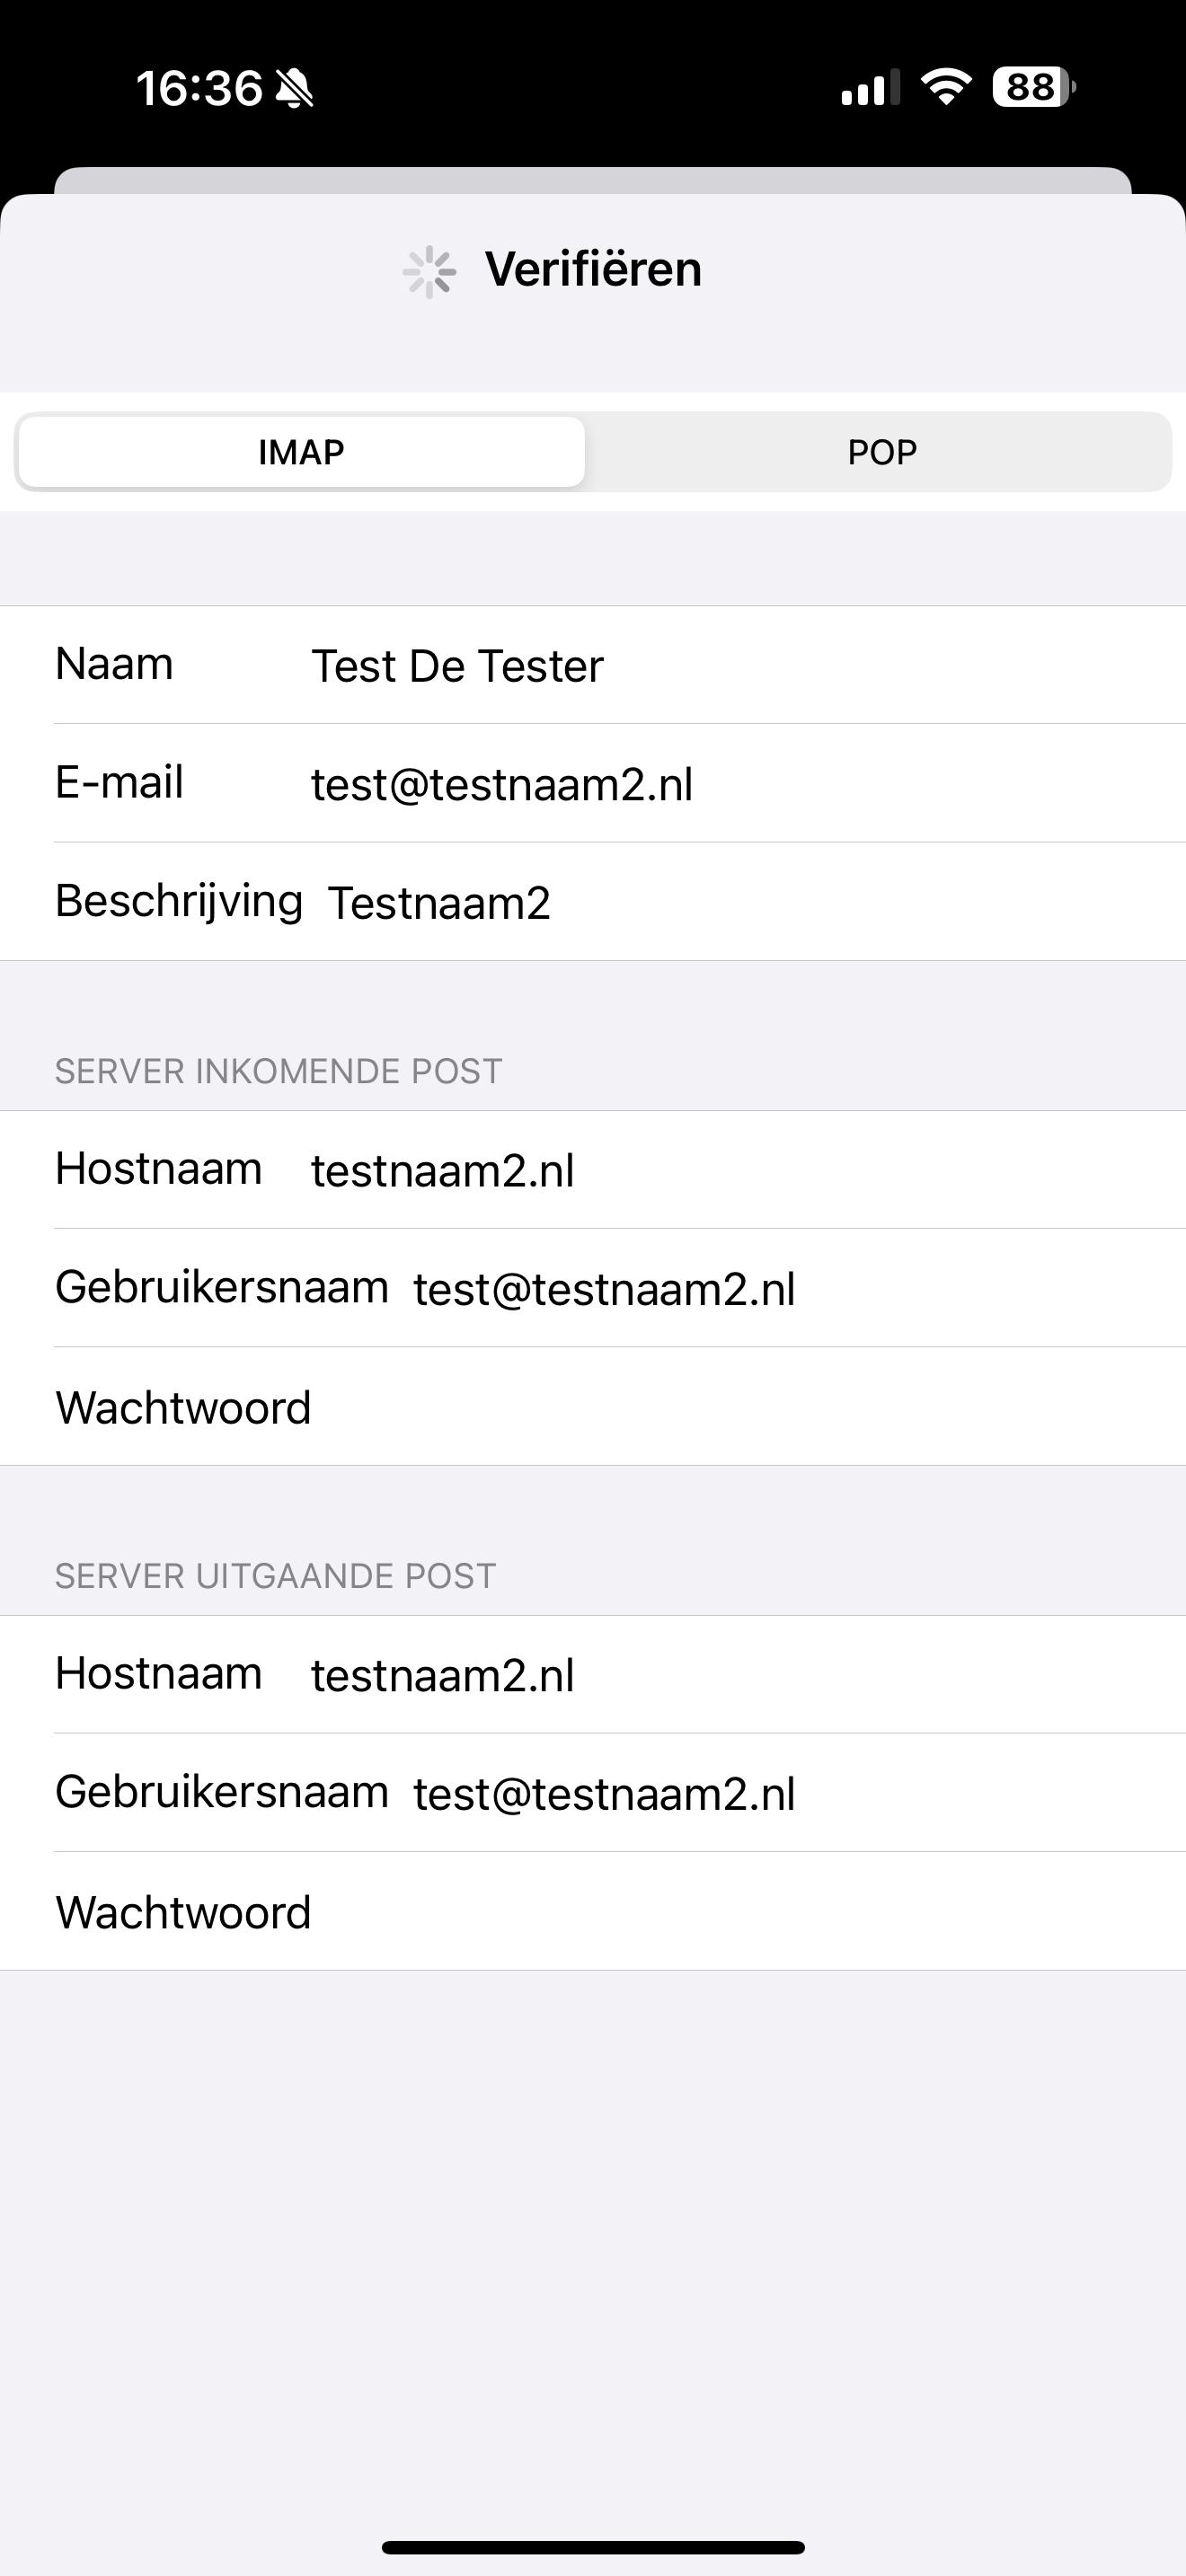
Task: Tap the battery level indicator
Action: point(1032,87)
